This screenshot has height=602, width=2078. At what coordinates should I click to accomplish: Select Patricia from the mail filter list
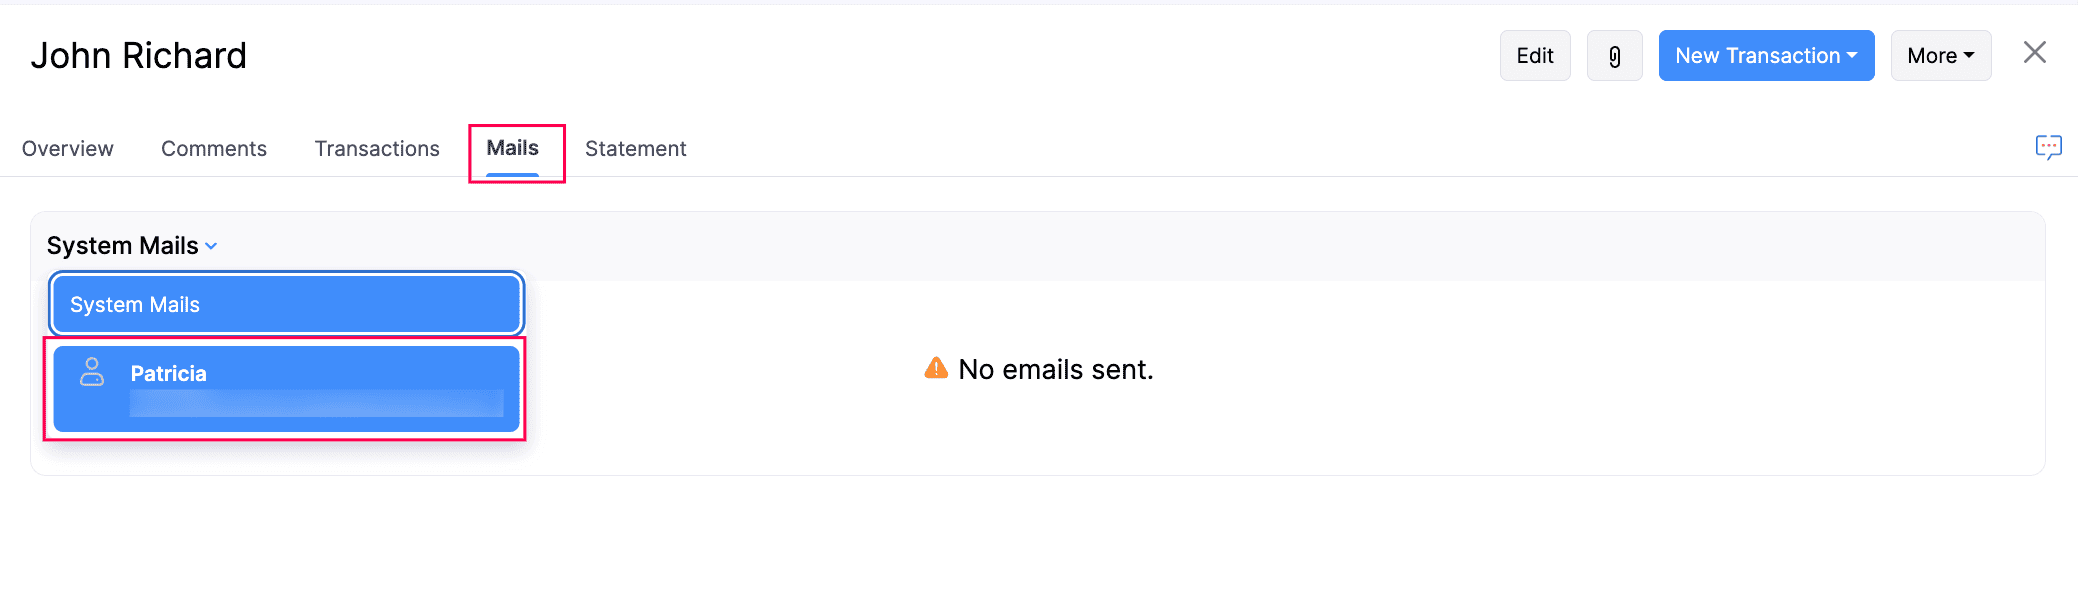click(x=285, y=388)
